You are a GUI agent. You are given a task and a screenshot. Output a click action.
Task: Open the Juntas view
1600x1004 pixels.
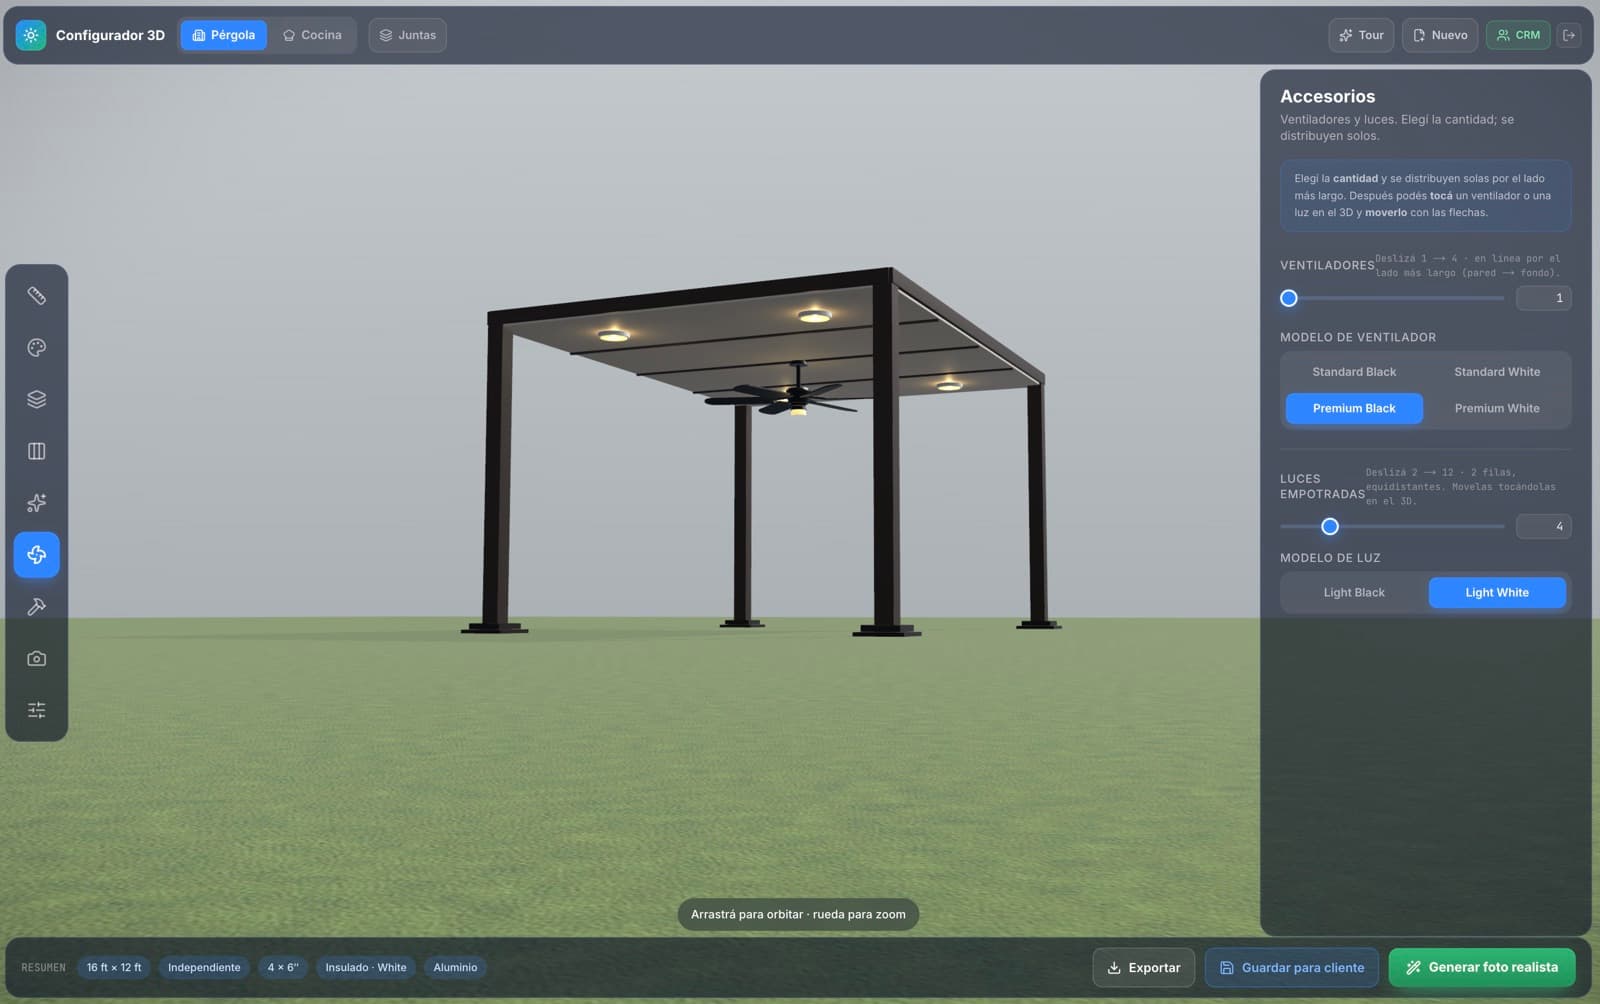[x=408, y=35]
